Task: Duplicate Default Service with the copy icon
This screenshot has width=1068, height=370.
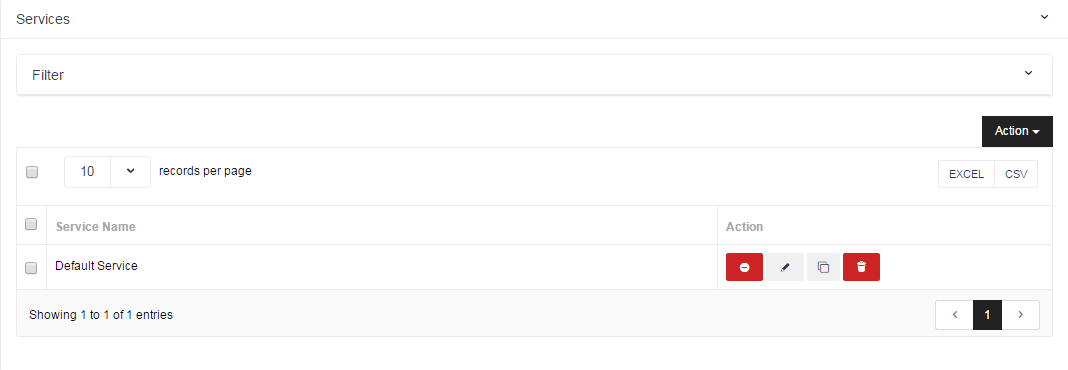Action: tap(823, 267)
